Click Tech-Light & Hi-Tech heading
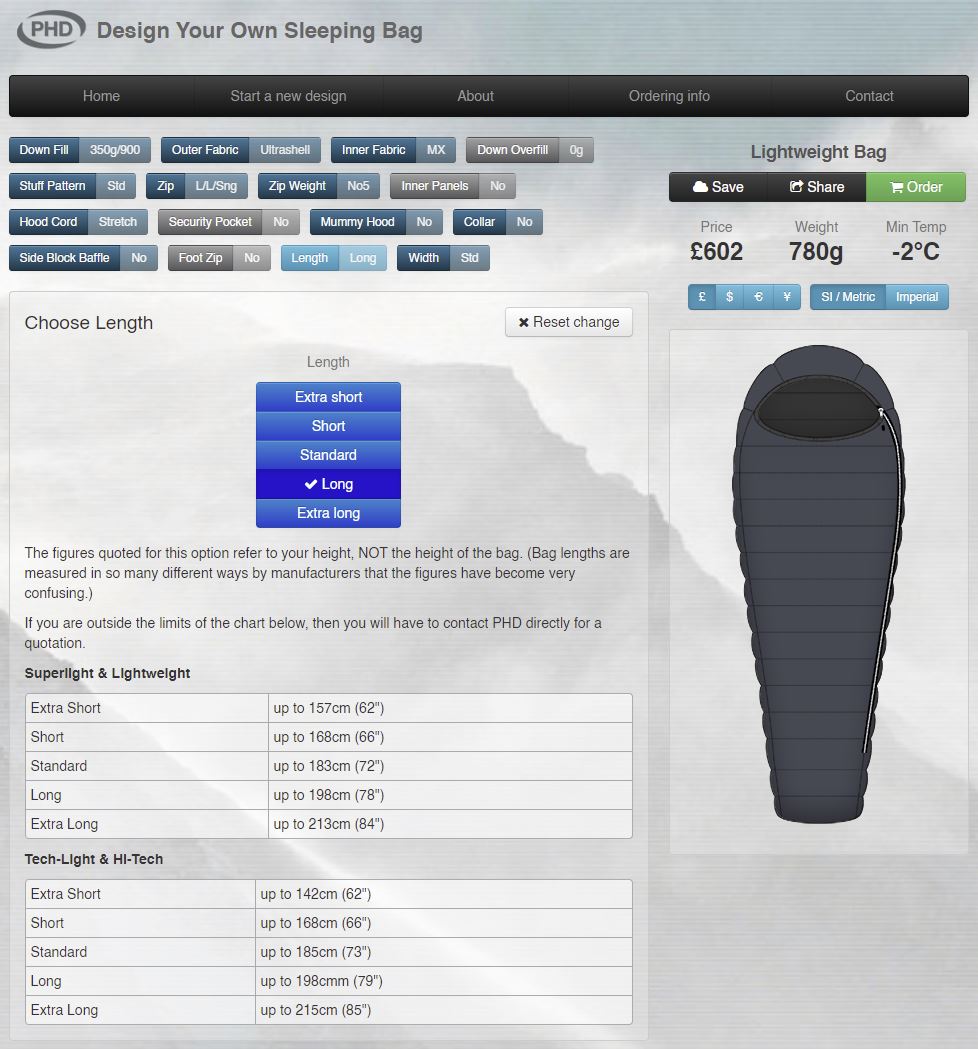Viewport: 978px width, 1049px height. 94,859
